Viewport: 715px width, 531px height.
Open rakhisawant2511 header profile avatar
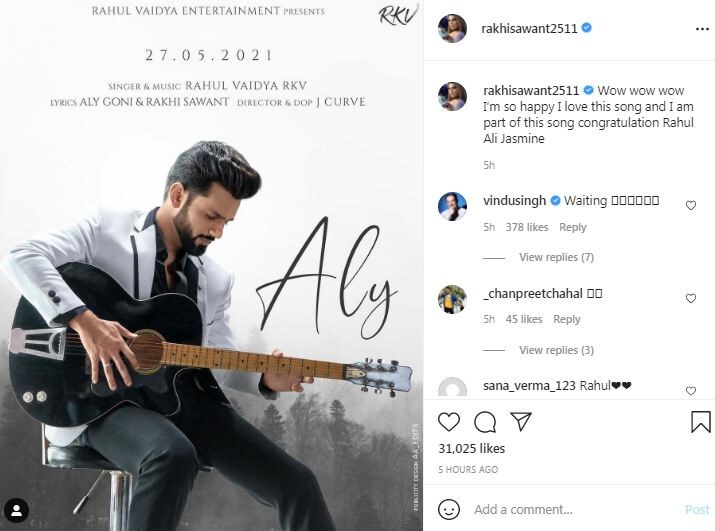pos(452,28)
